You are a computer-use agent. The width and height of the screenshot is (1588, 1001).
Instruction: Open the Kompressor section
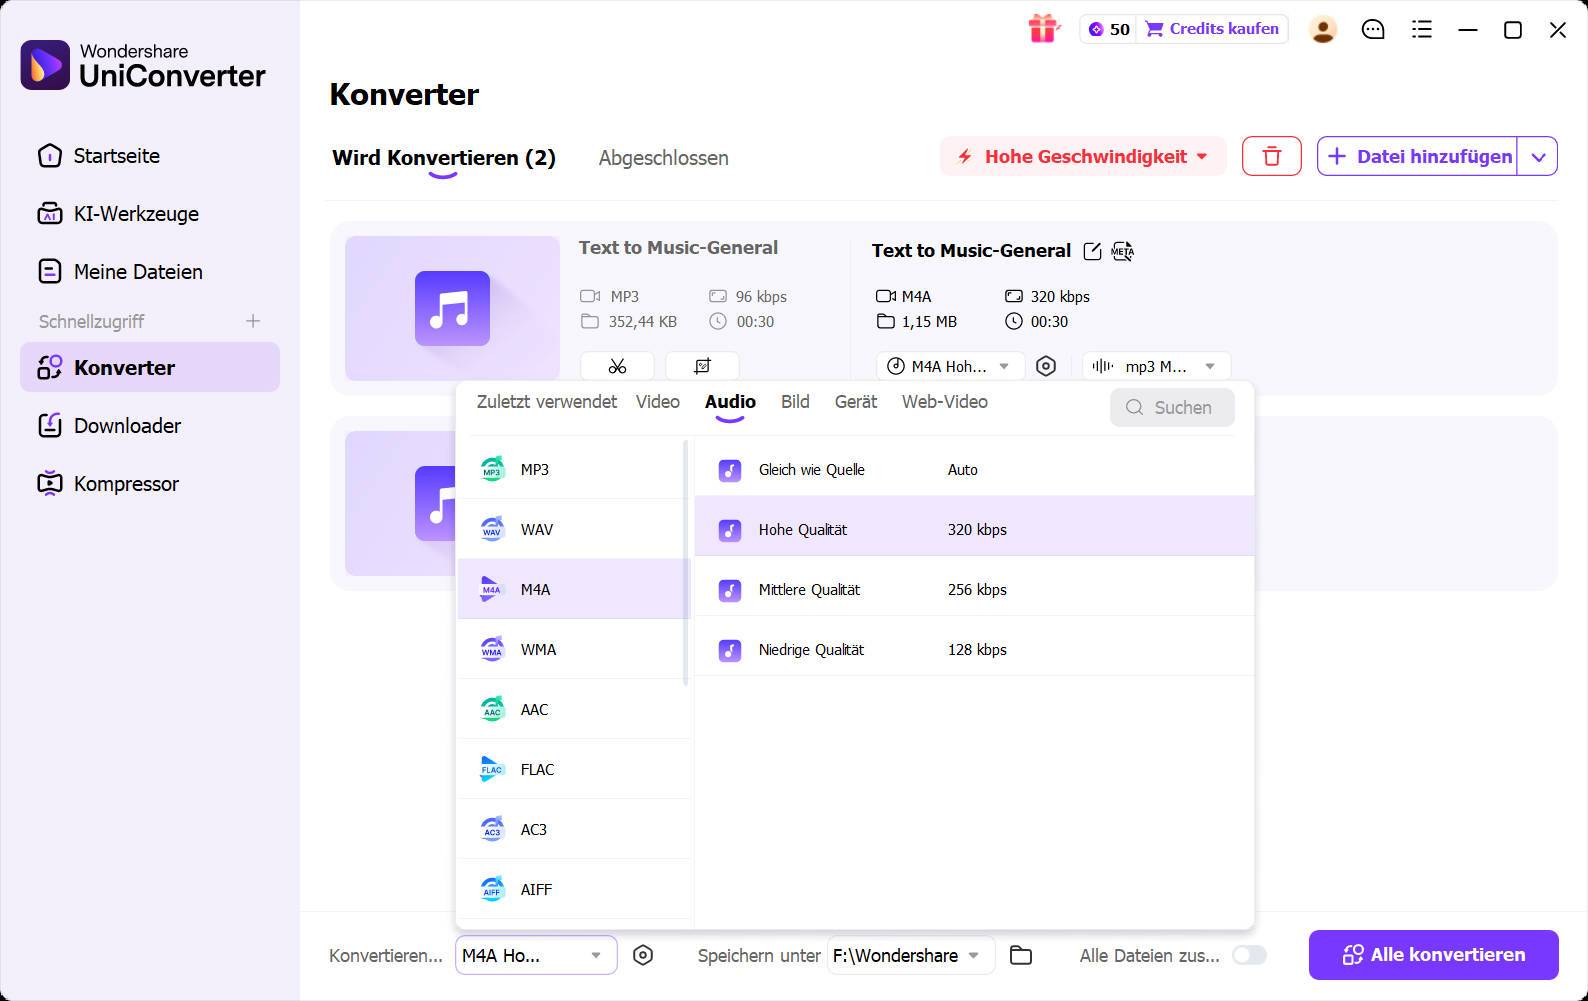150,484
